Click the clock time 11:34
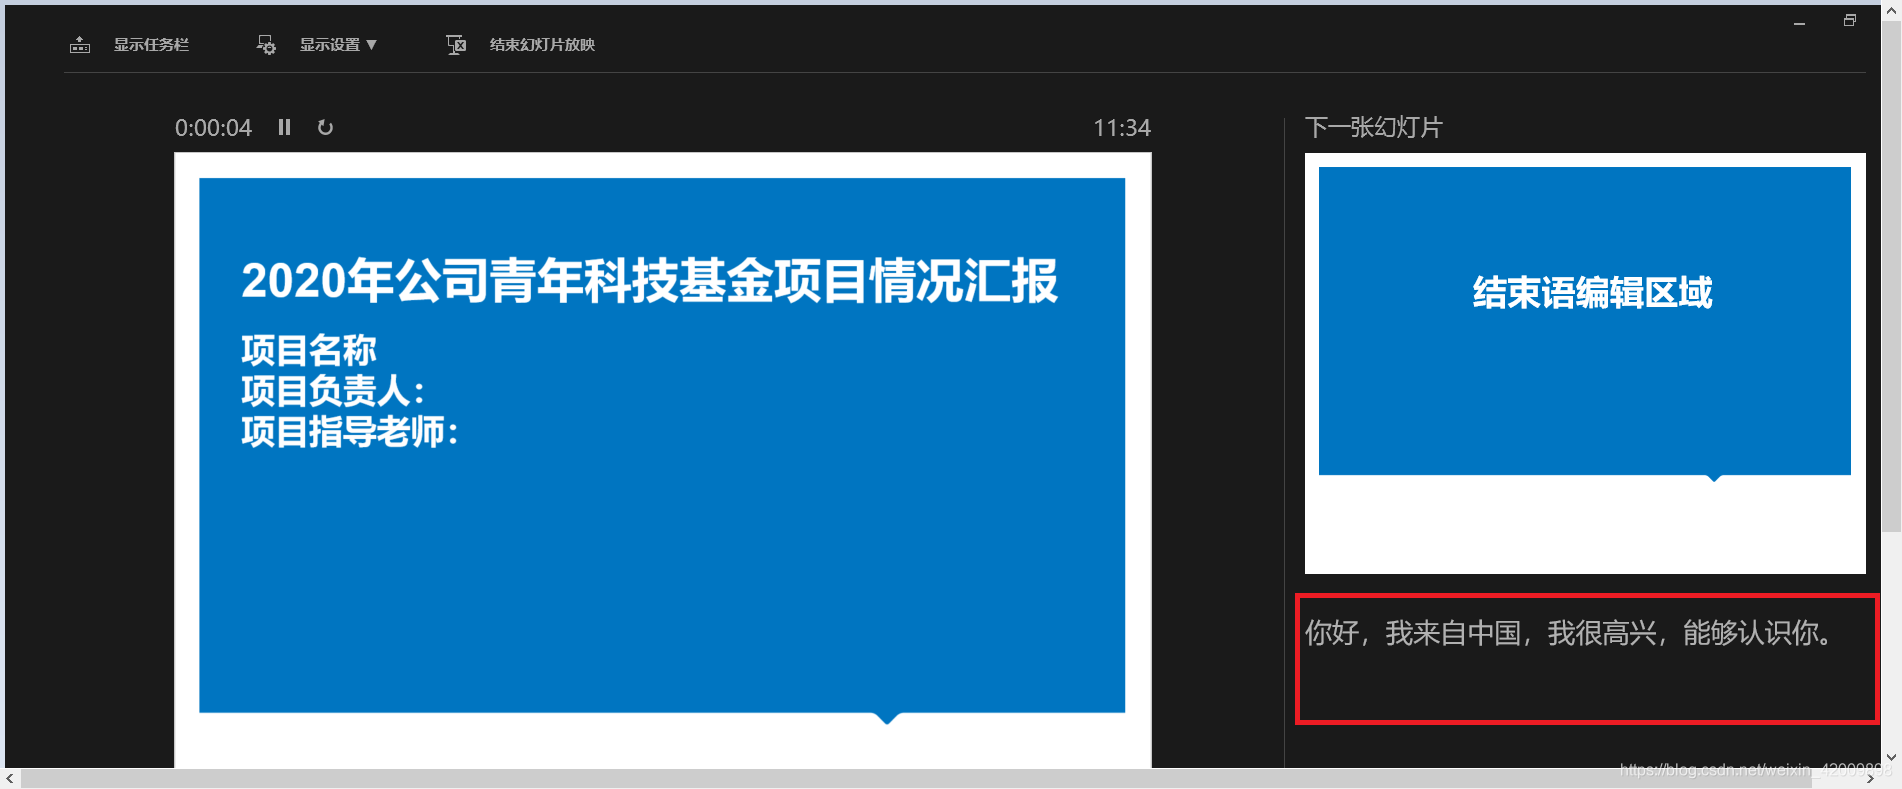The height and width of the screenshot is (789, 1902). [x=1122, y=128]
